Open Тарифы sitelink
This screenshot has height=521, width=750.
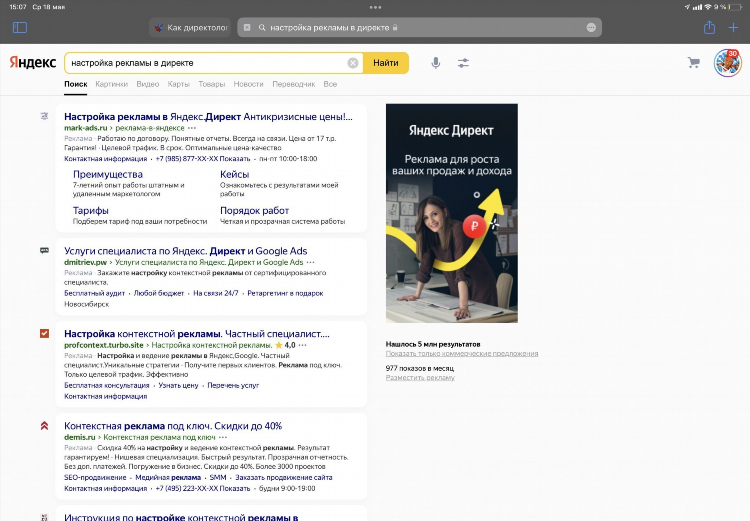(x=90, y=211)
